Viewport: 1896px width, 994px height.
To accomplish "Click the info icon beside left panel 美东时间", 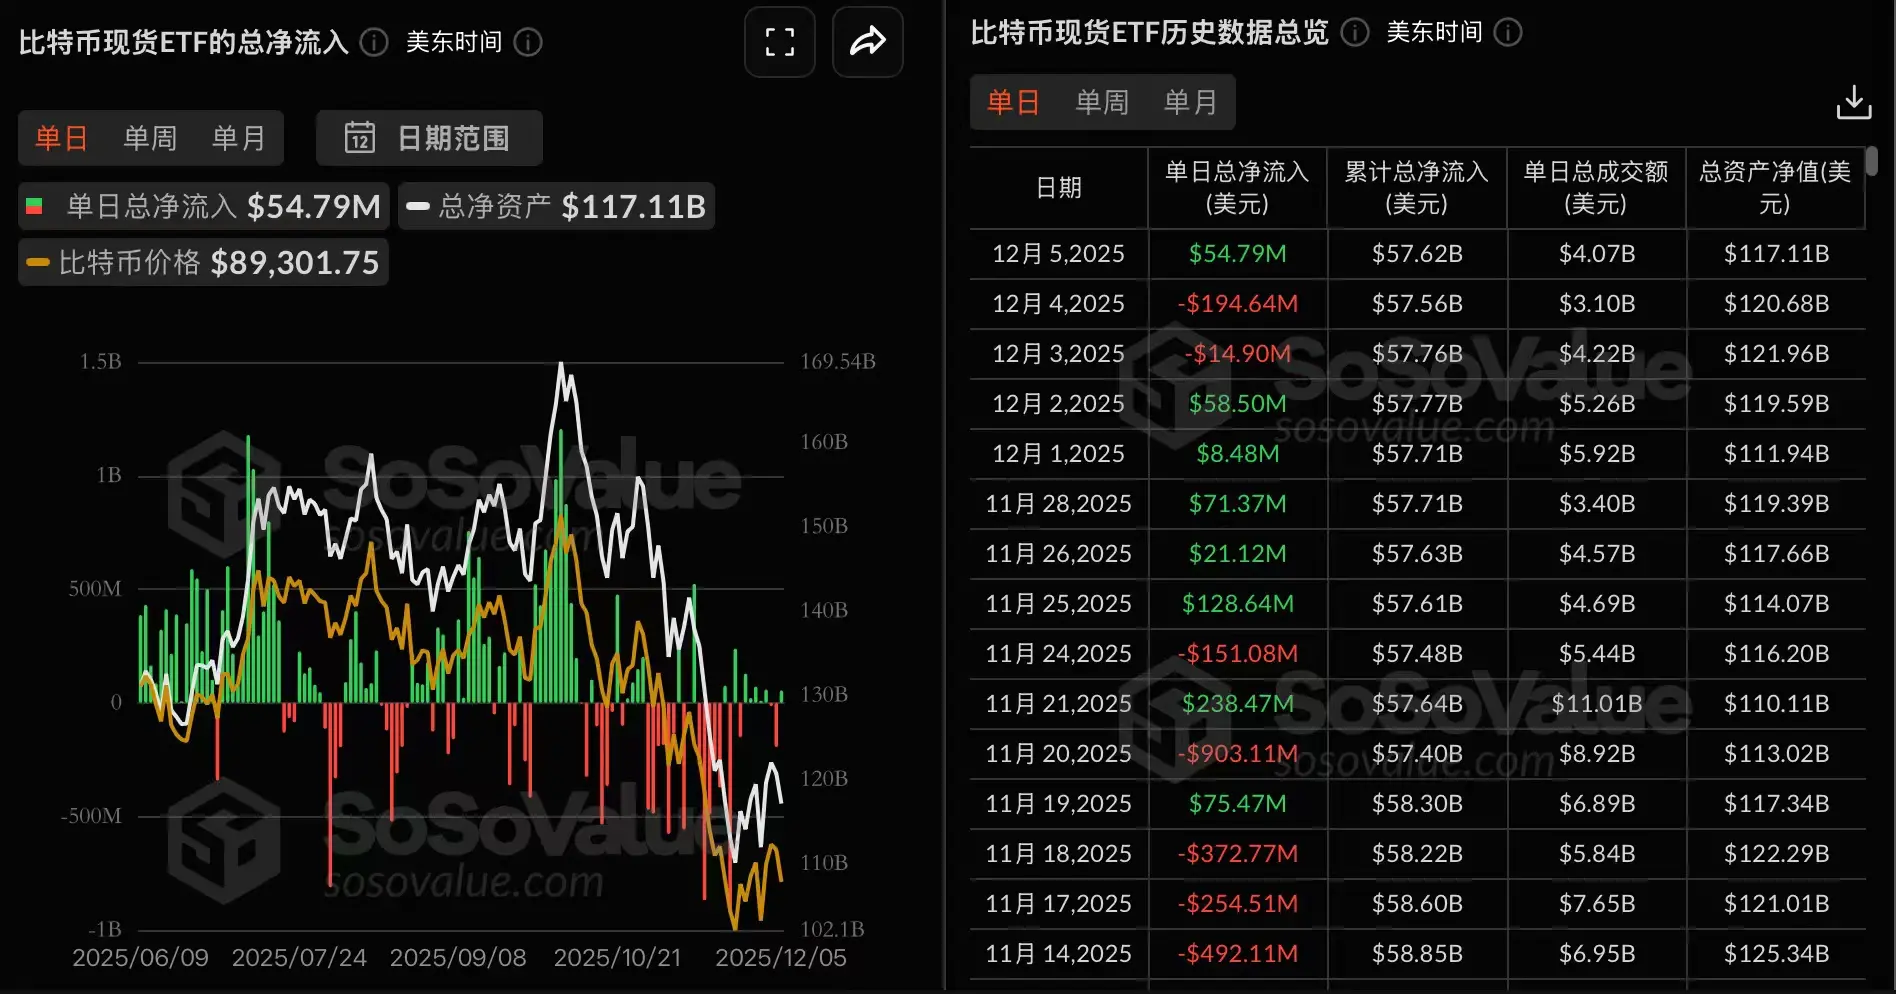I will click(x=528, y=43).
